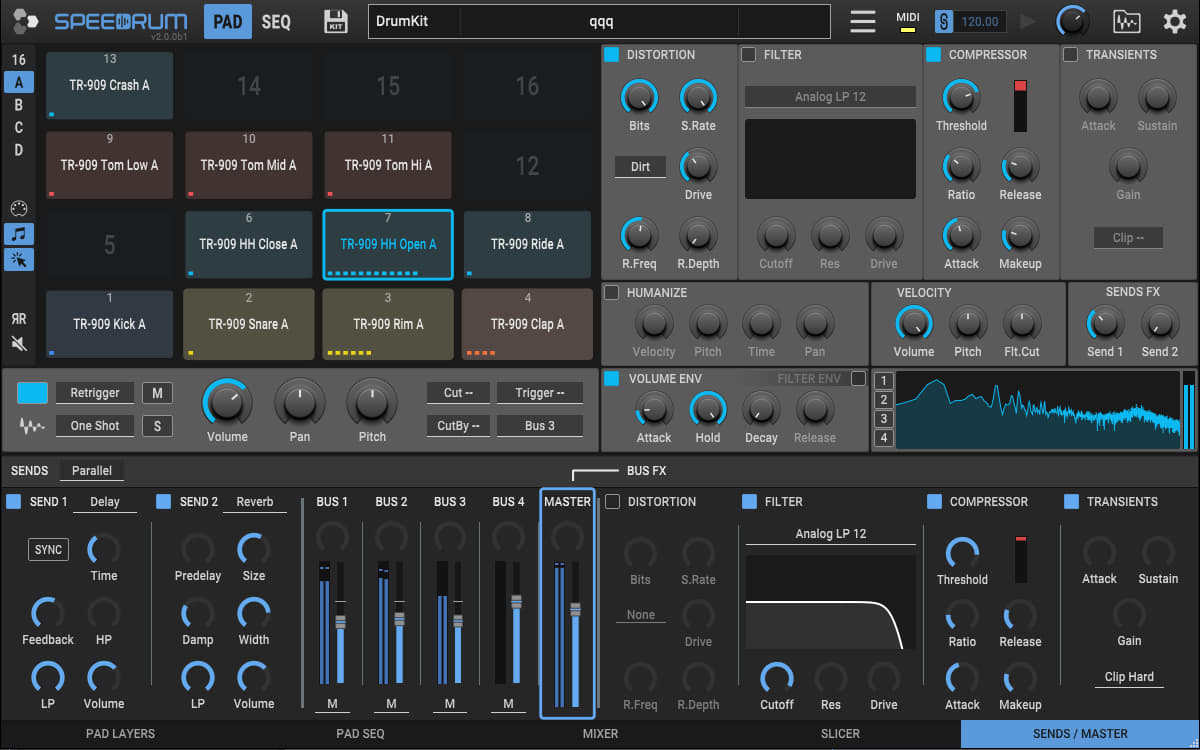
Task: Open the Speedrum hexagon logo menu
Action: 24,20
